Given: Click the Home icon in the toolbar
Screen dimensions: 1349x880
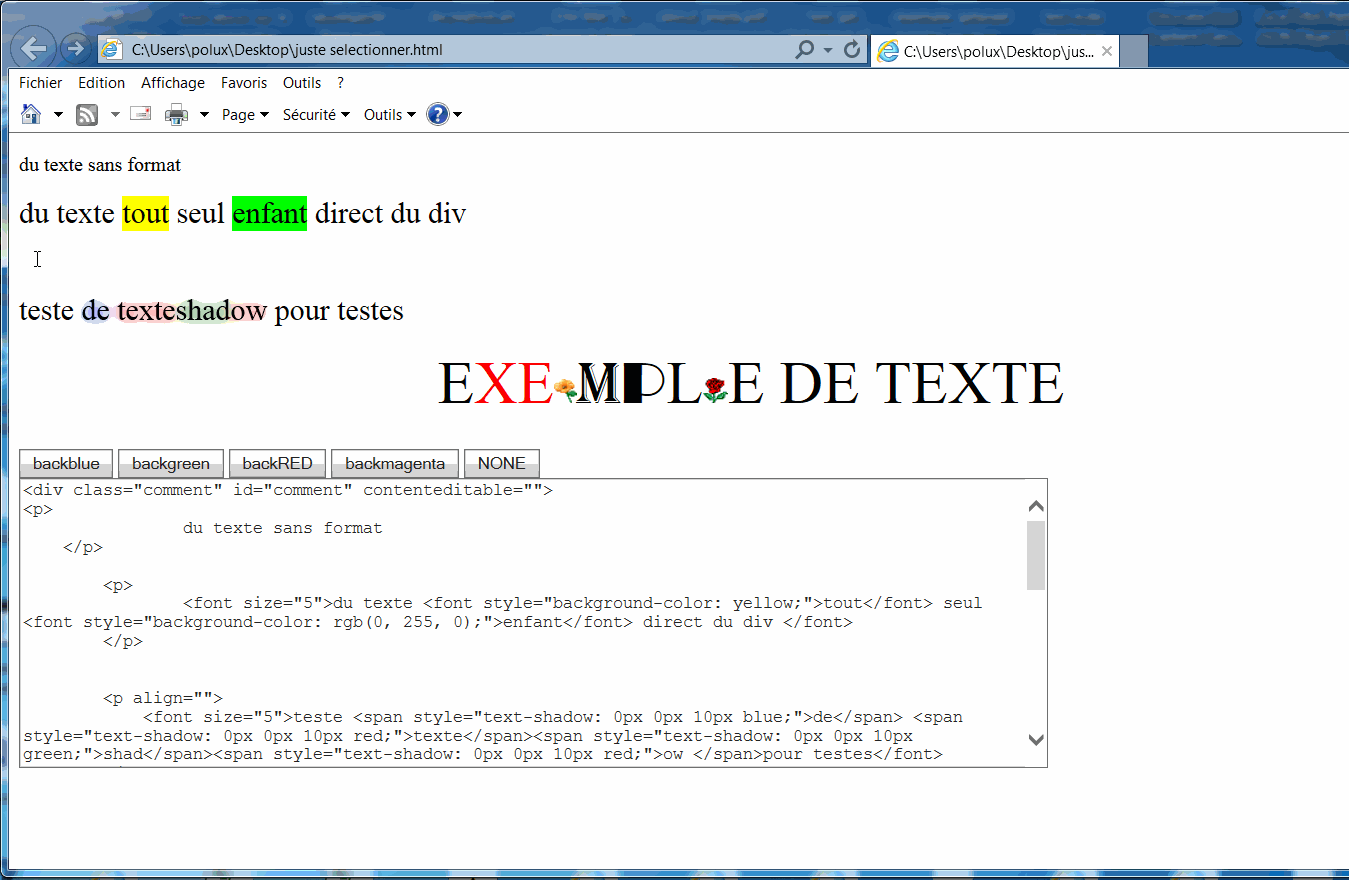Looking at the screenshot, I should coord(30,114).
